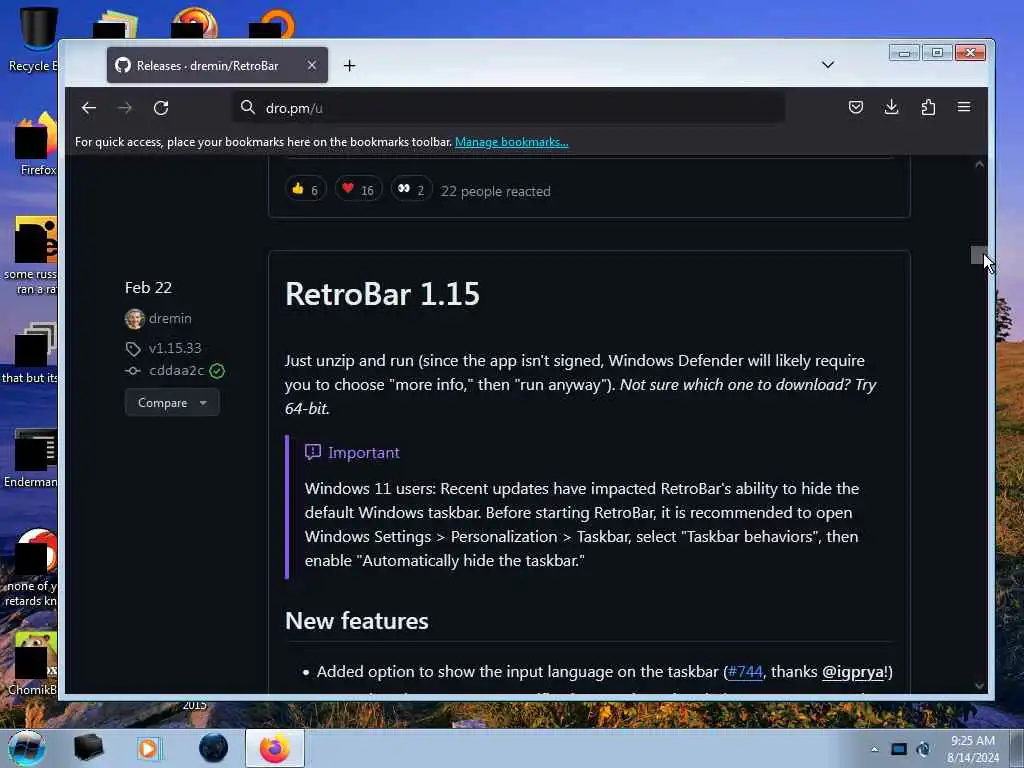Click the search magnifier in address bar

(x=248, y=107)
